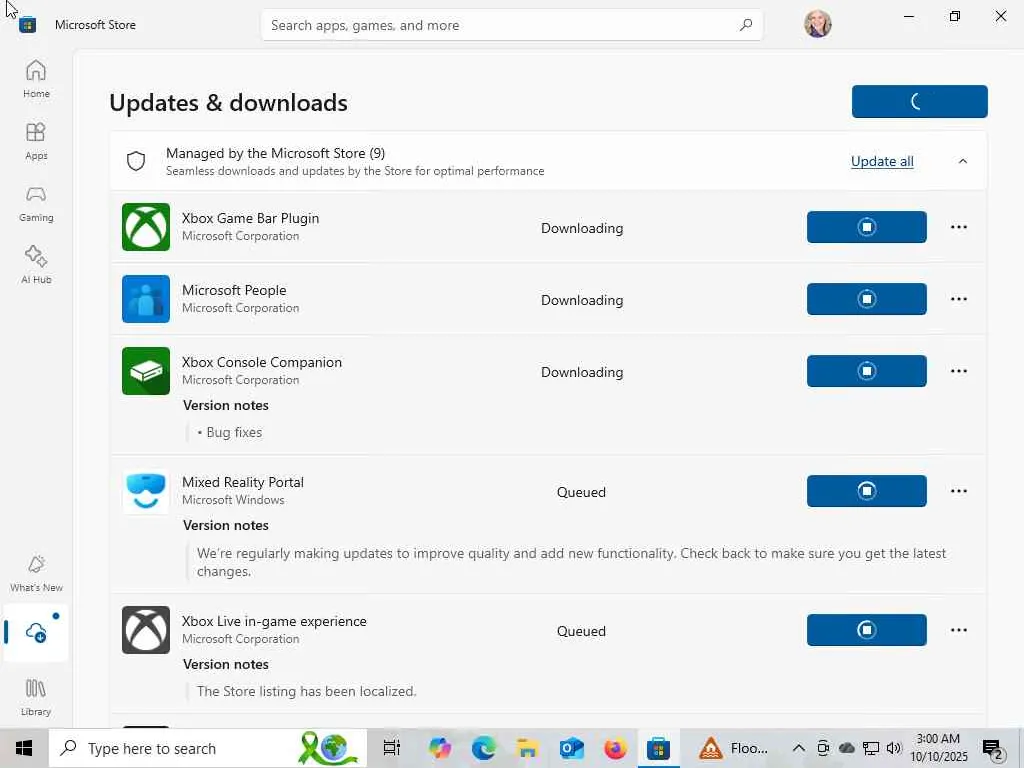This screenshot has height=768, width=1024.
Task: Open Task View on the taskbar
Action: click(391, 748)
